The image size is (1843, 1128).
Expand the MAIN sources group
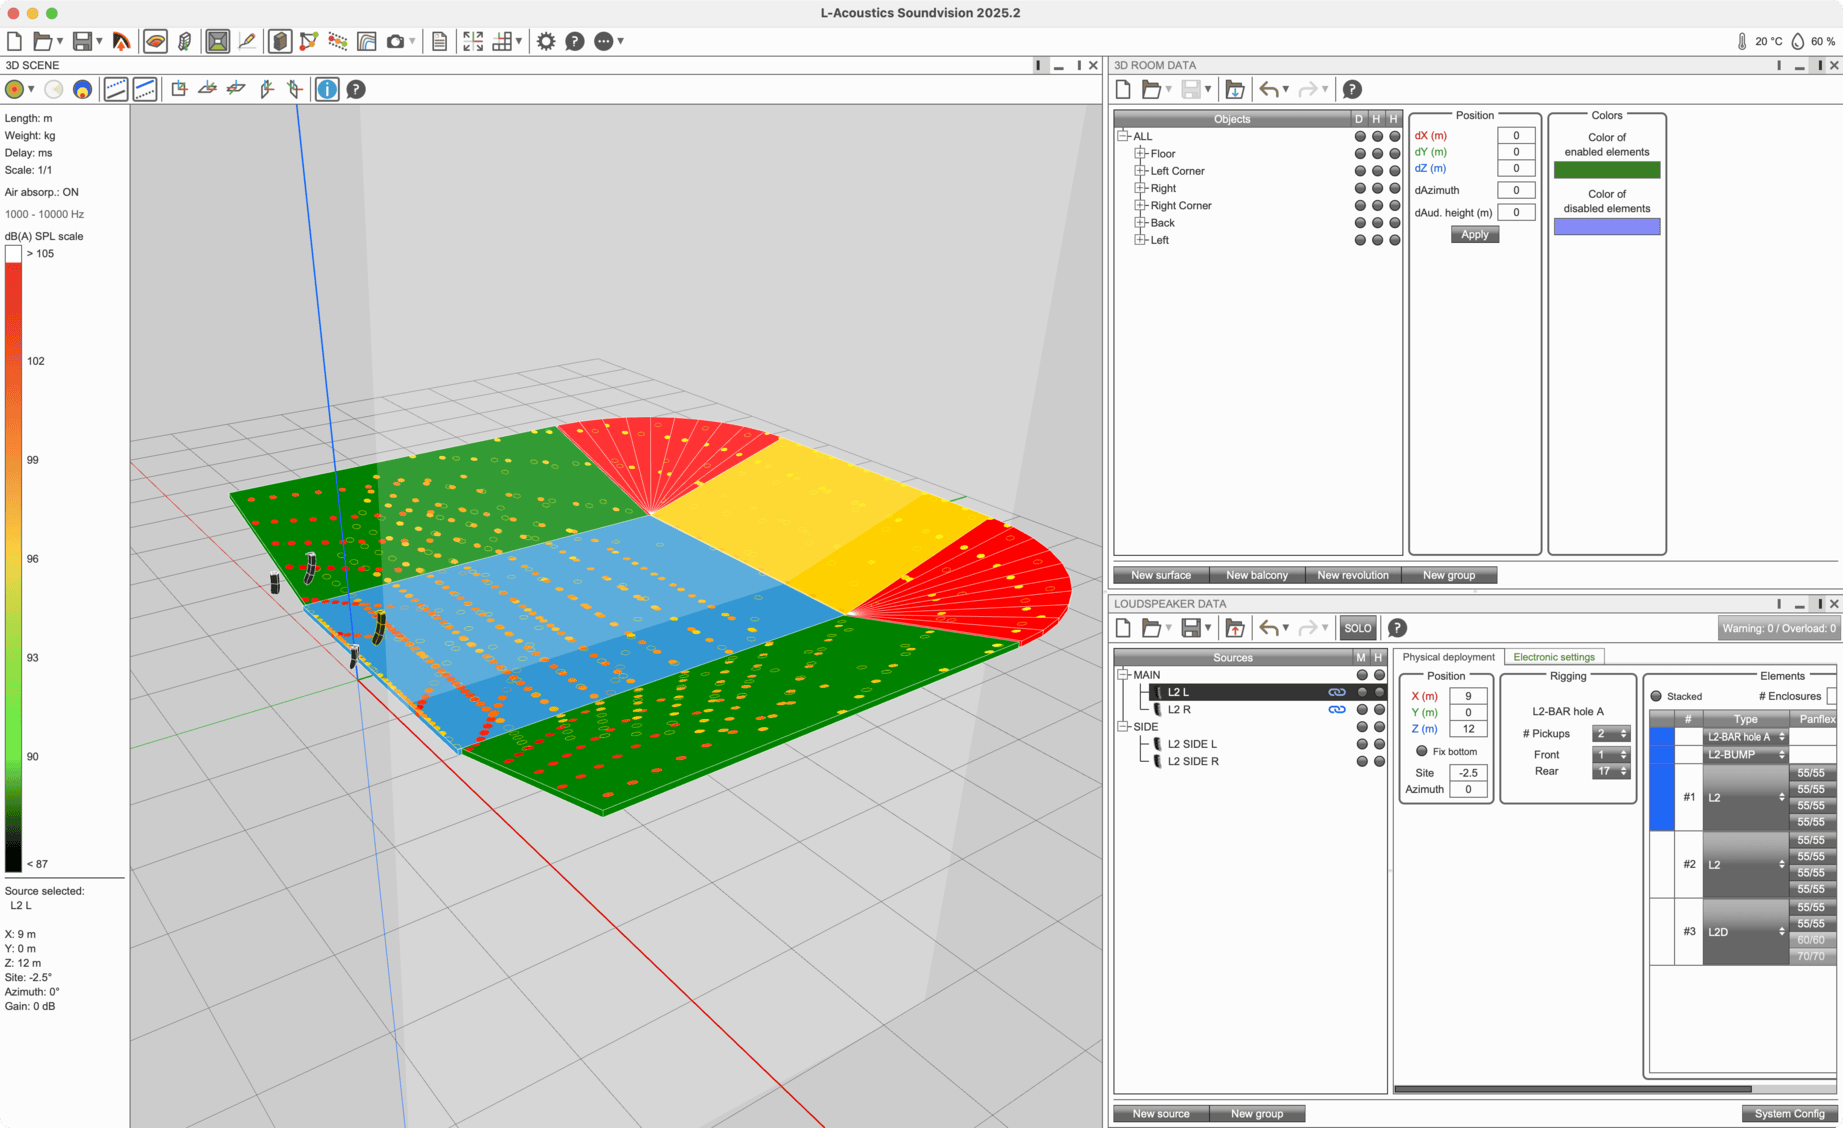point(1125,674)
